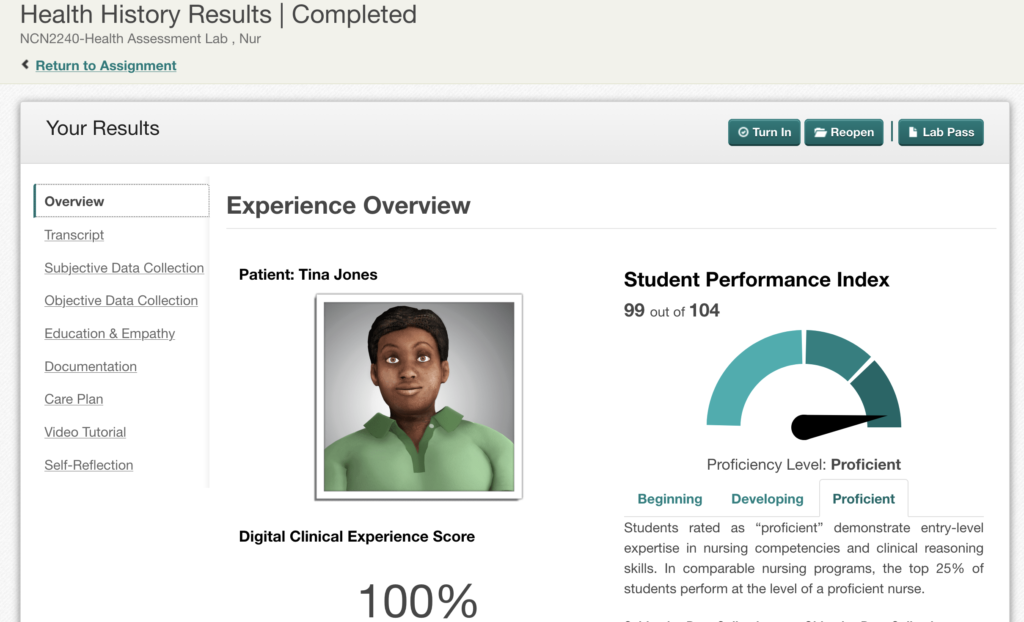Screen dimensions: 1024x622
Task: Open Objective Data Collection results
Action: click(x=121, y=300)
